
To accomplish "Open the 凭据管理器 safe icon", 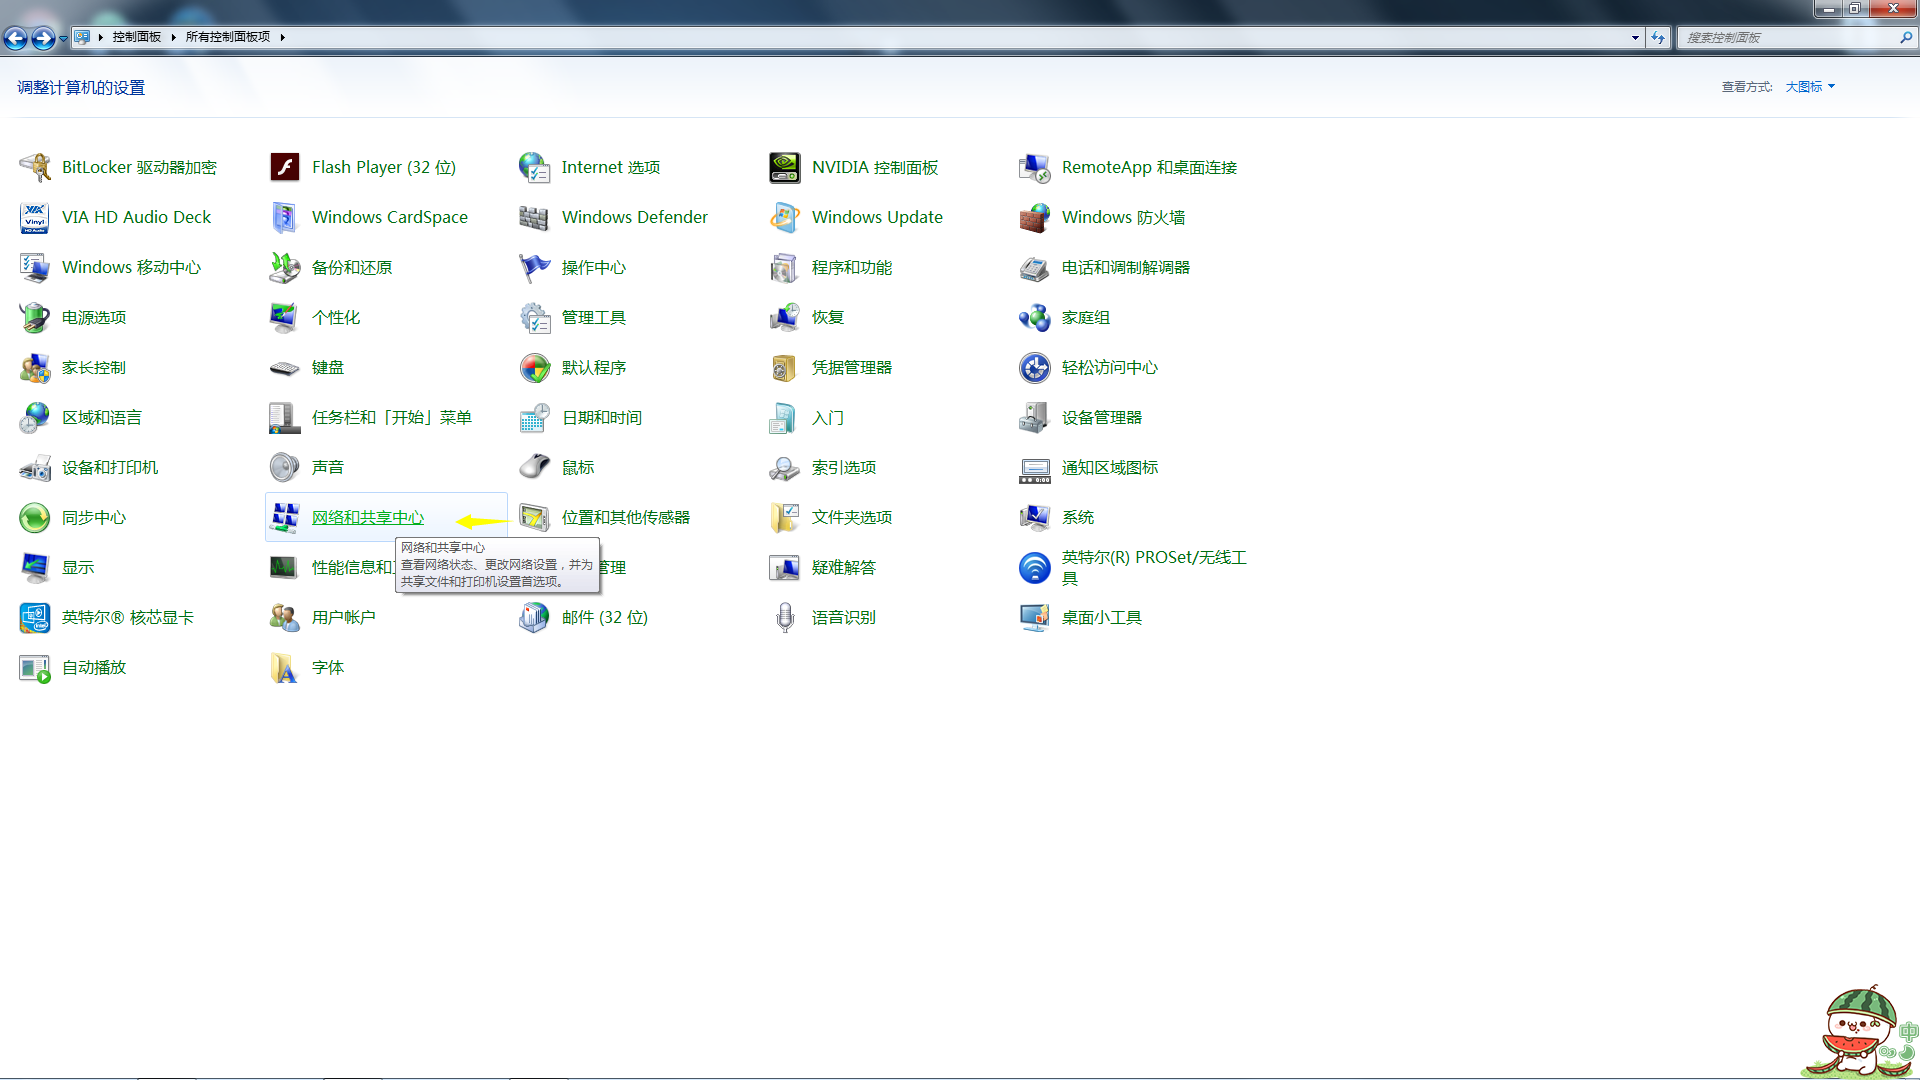I will 785,367.
